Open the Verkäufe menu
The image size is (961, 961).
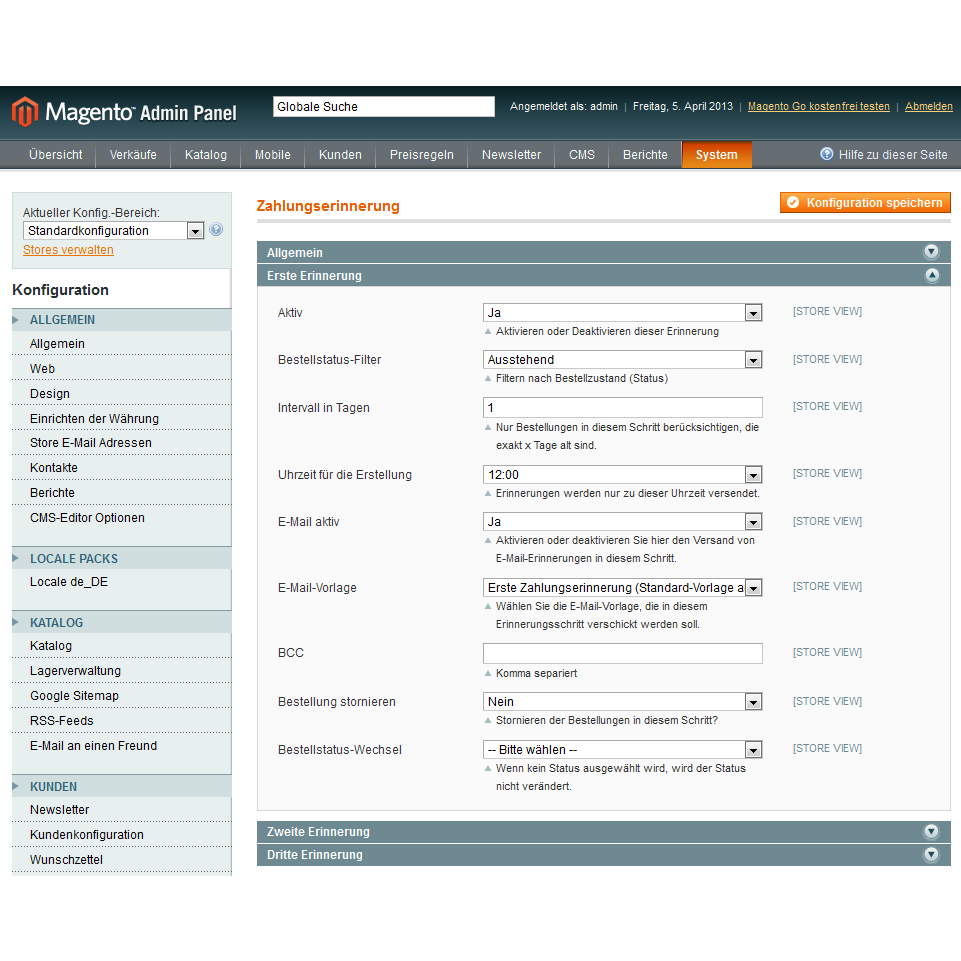[133, 154]
